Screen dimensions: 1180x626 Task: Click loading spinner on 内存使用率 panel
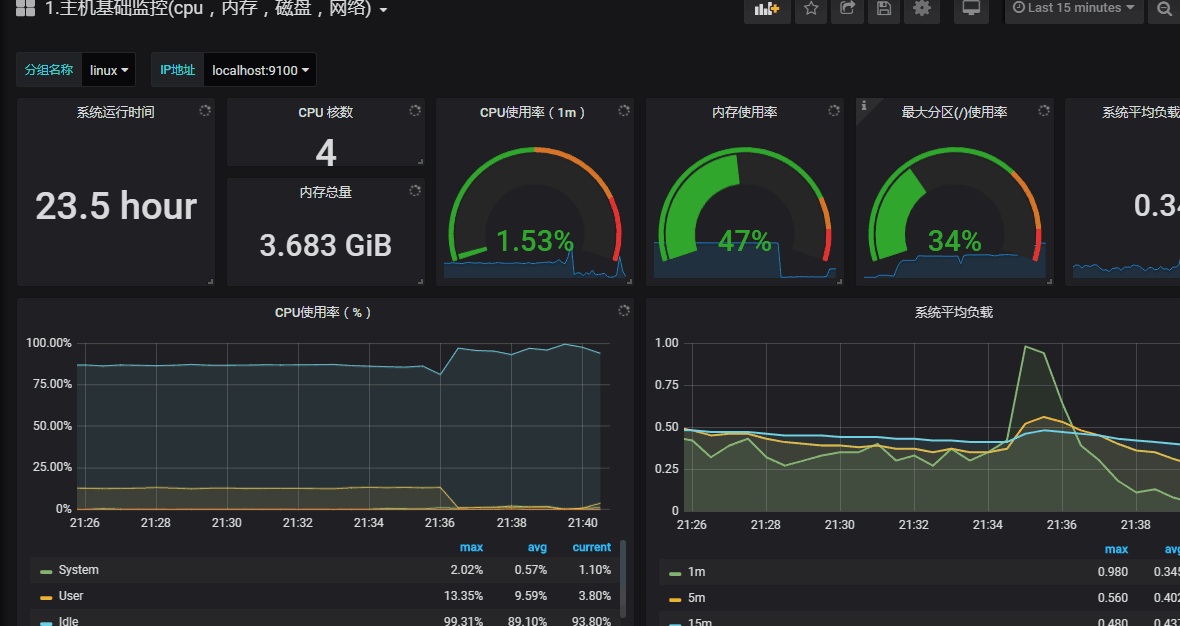coord(834,111)
